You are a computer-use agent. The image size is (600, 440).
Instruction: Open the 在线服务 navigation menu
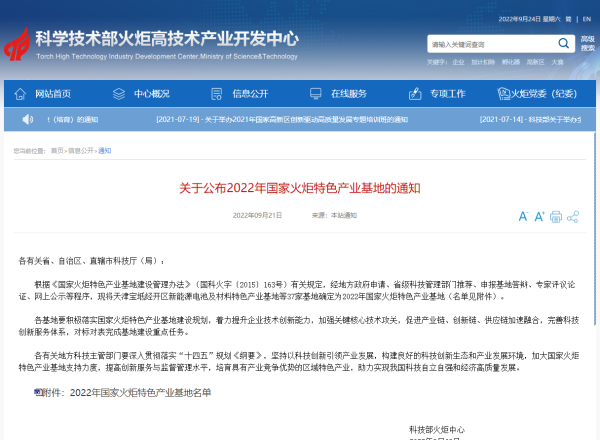coord(349,94)
